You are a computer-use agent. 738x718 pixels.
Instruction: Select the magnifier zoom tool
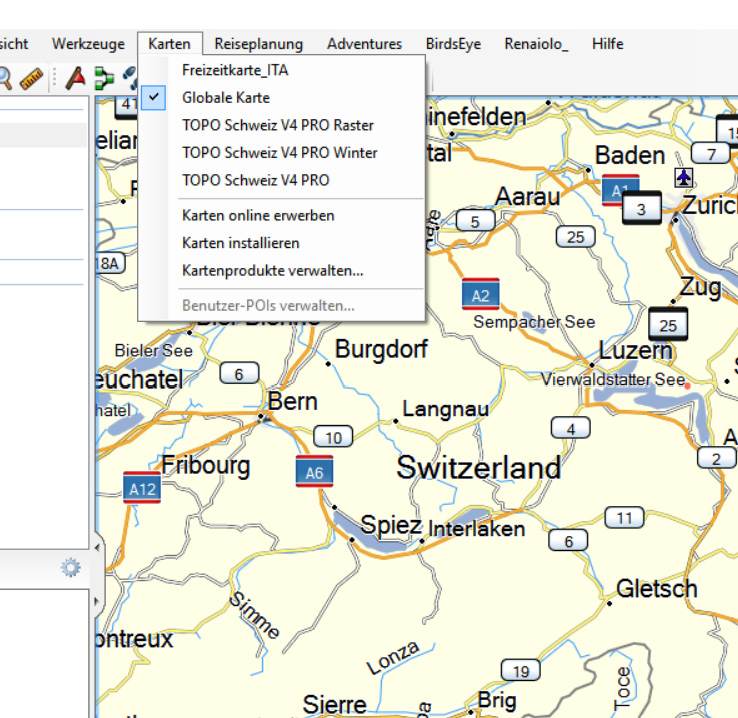[5, 78]
